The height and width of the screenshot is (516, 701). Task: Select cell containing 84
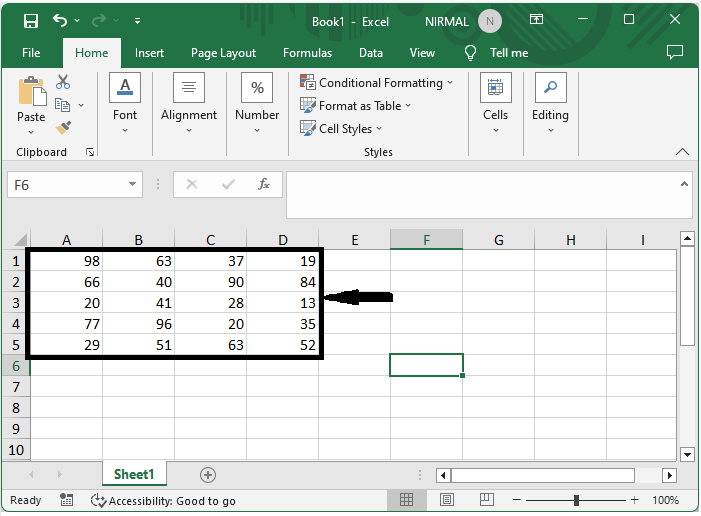(283, 282)
